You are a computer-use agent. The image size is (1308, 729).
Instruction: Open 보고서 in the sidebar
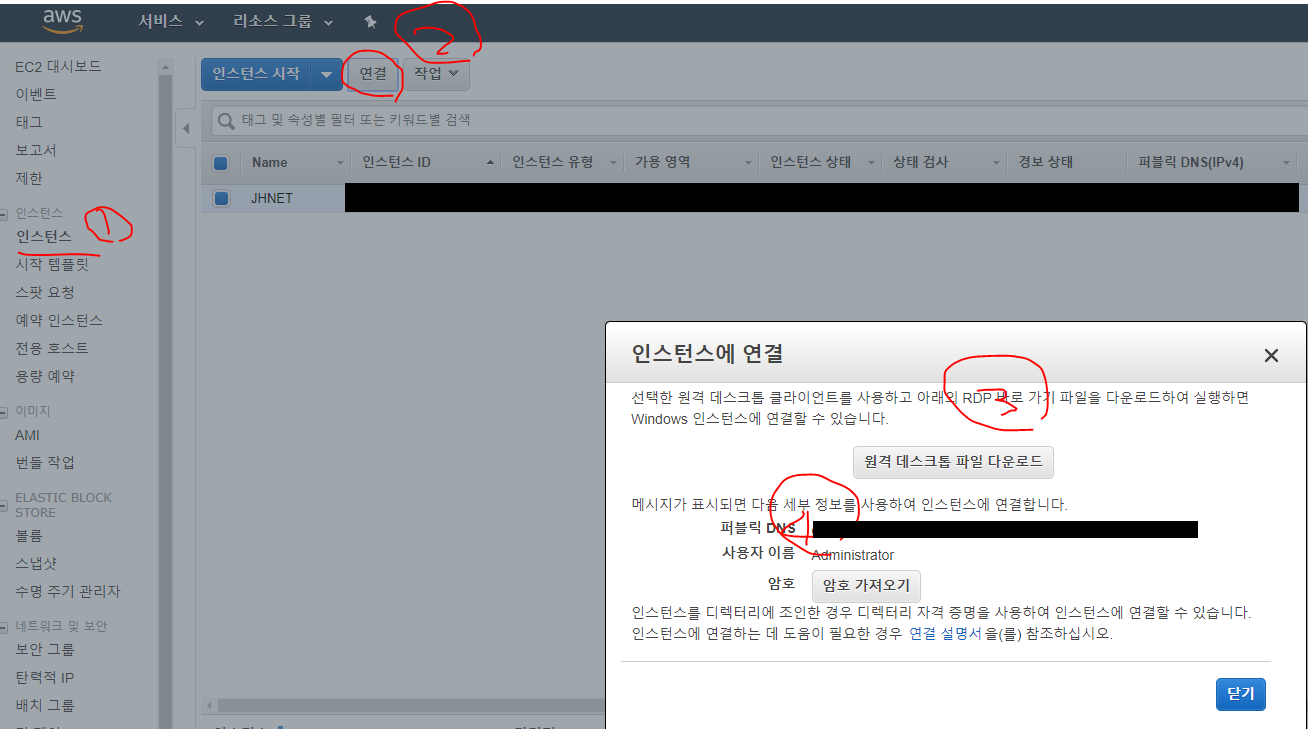pos(36,150)
